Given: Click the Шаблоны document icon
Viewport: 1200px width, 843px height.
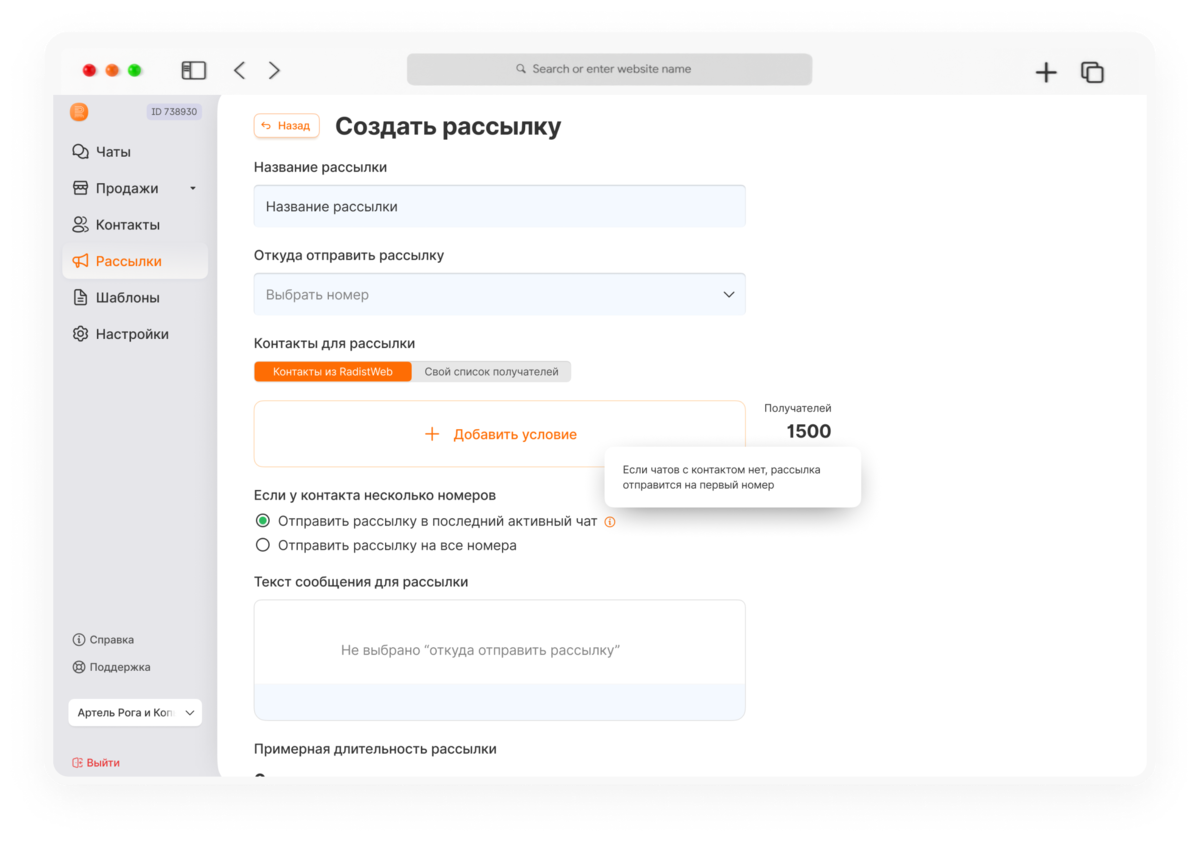Looking at the screenshot, I should click(x=80, y=298).
